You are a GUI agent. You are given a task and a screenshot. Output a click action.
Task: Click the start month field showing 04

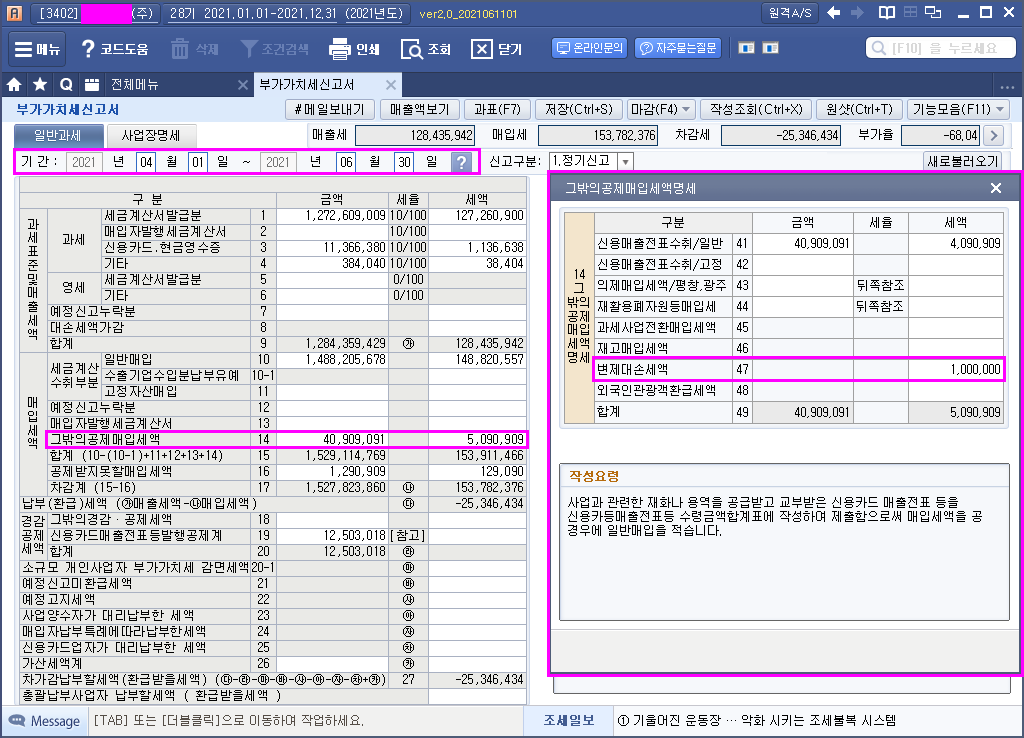146,162
